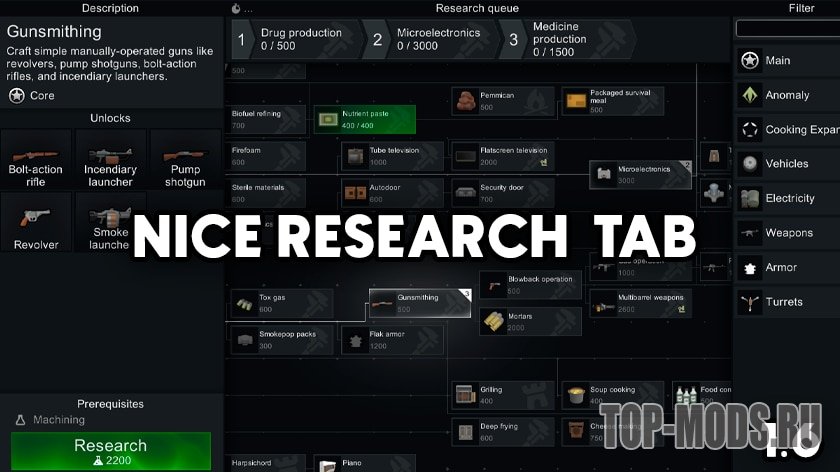Image resolution: width=840 pixels, height=472 pixels.
Task: Open the Cooking Expanded filter tab
Action: [x=788, y=130]
